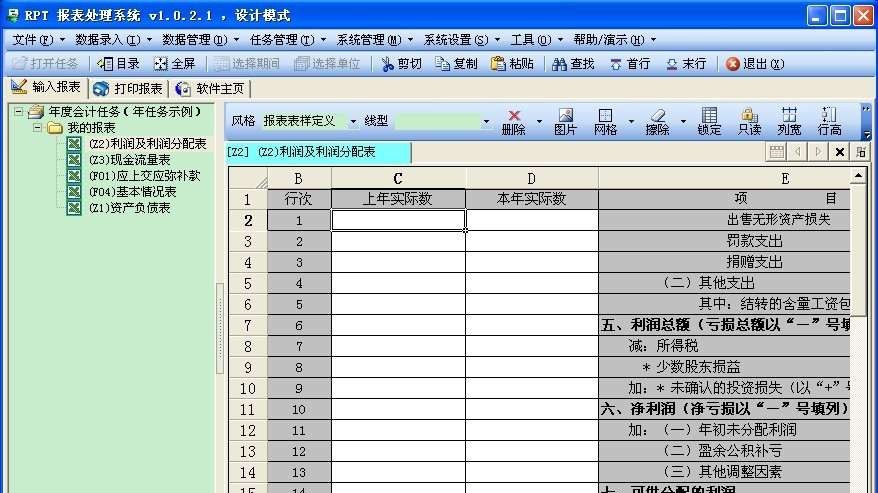Switch to the 打印报表 tab

click(x=128, y=89)
